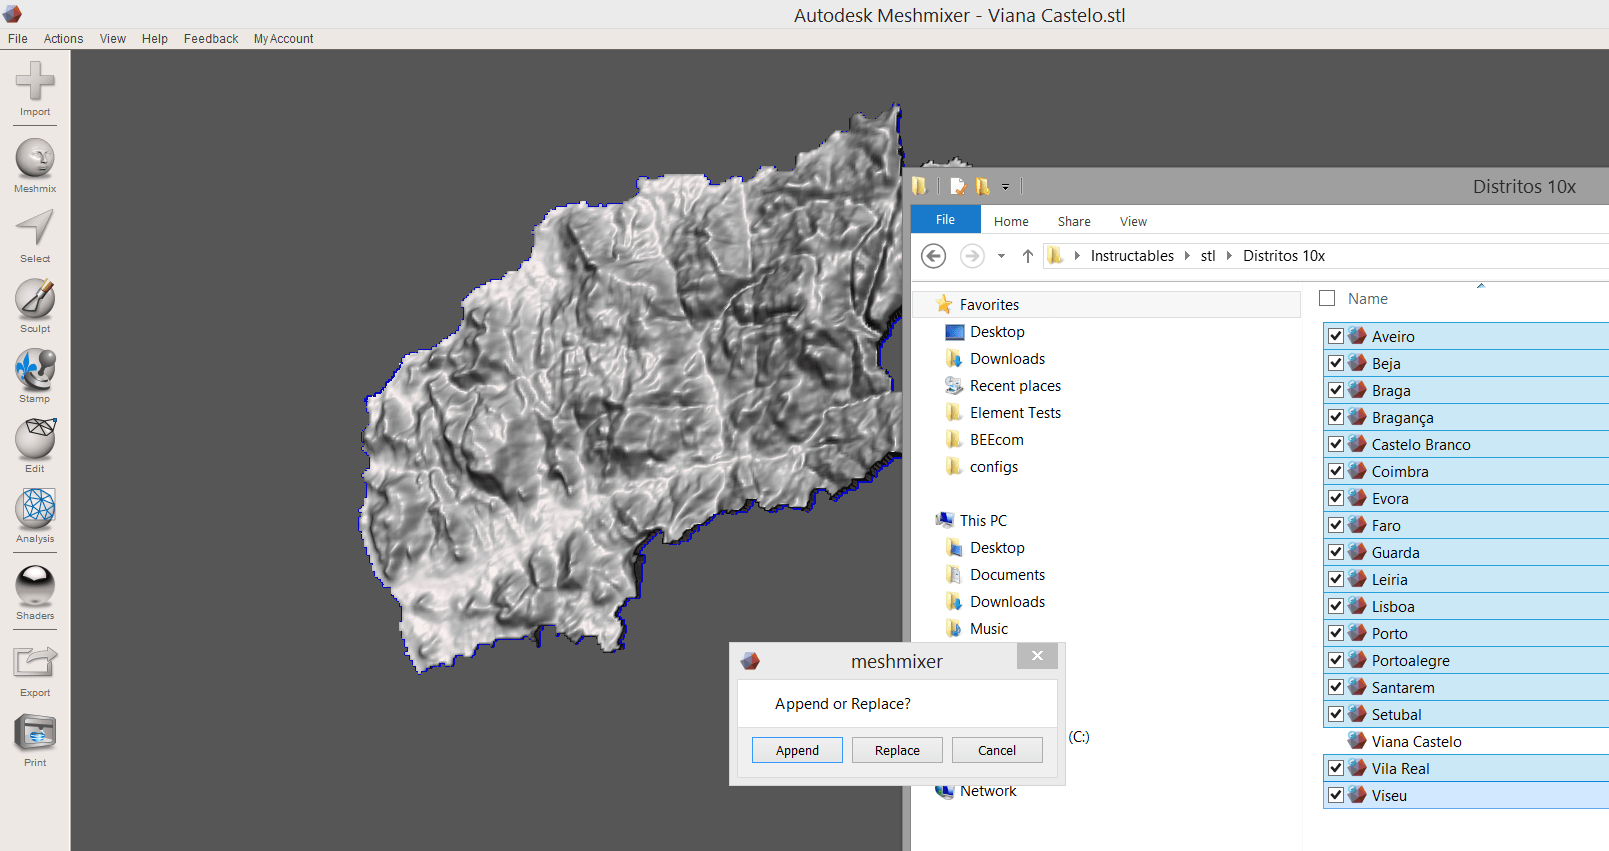Open the Meshmix tool
Viewport: 1609px width, 851px height.
(x=35, y=166)
